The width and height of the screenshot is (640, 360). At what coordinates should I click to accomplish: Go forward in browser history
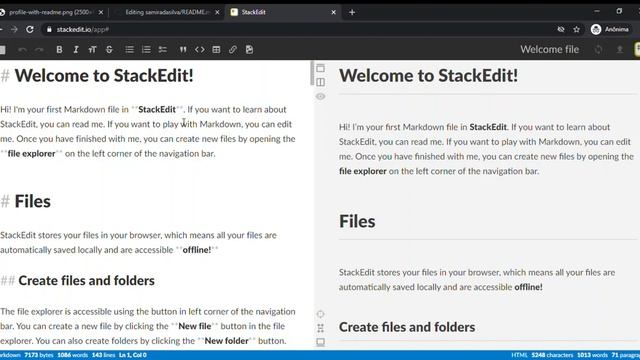(14, 29)
